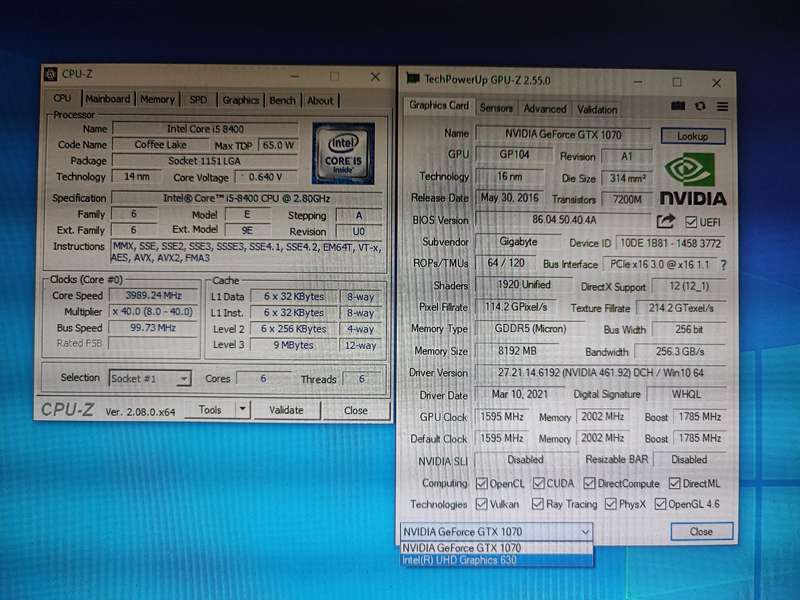Click the Code Name value Coffee Lake
The width and height of the screenshot is (800, 600).
tap(160, 144)
